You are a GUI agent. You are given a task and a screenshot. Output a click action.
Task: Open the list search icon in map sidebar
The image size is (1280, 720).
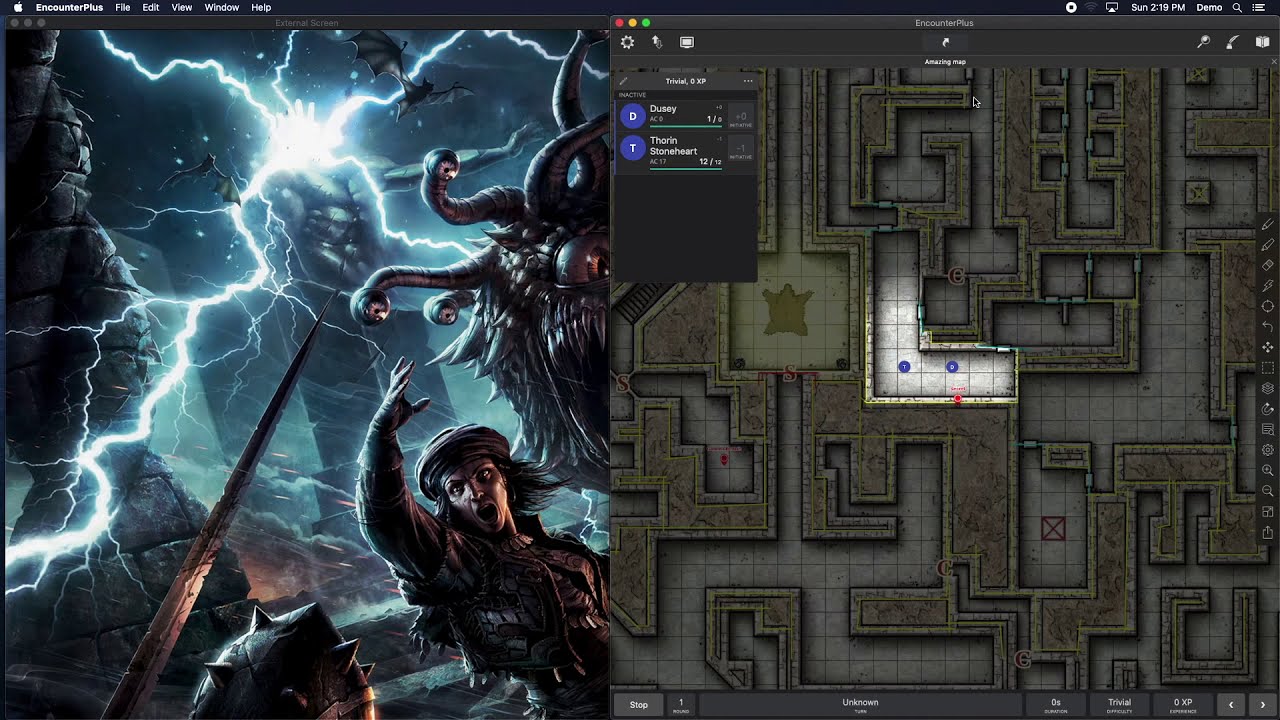coord(1268,429)
